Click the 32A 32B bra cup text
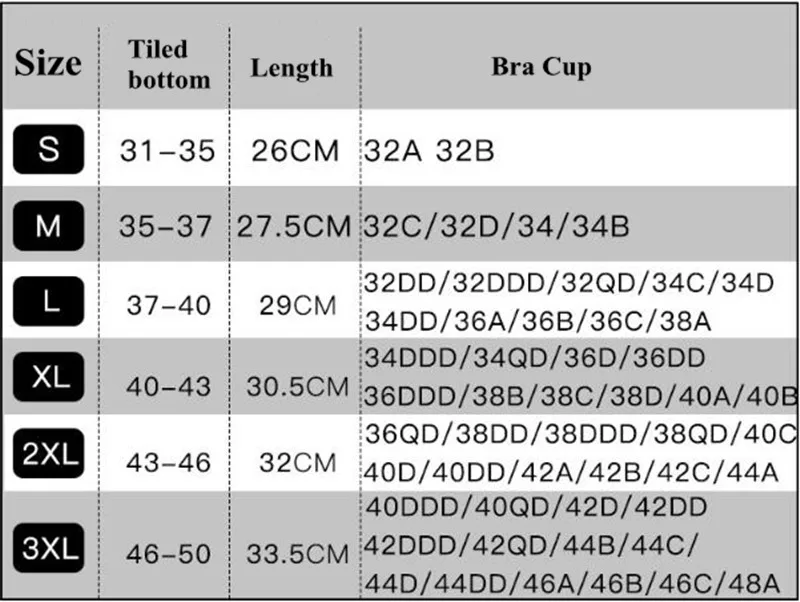Image resolution: width=800 pixels, height=602 pixels. (x=429, y=151)
